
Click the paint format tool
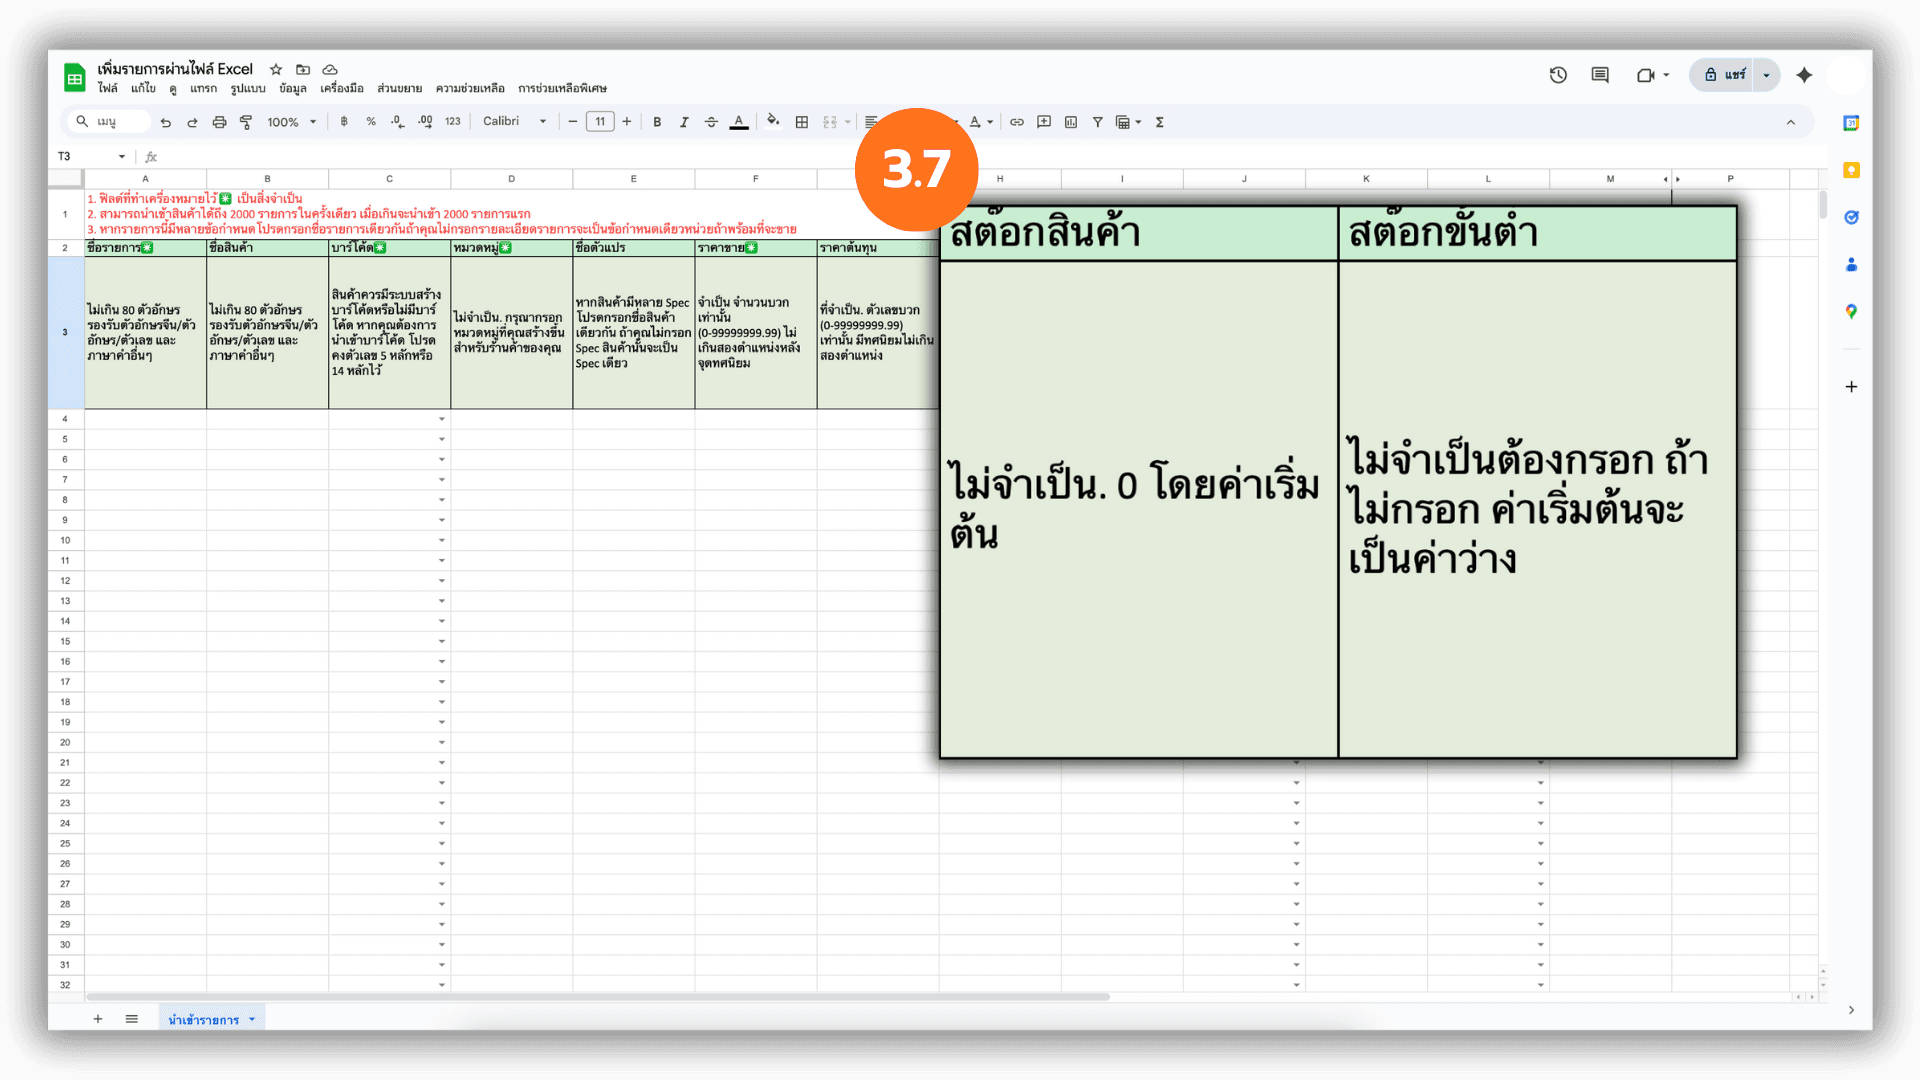coord(246,122)
